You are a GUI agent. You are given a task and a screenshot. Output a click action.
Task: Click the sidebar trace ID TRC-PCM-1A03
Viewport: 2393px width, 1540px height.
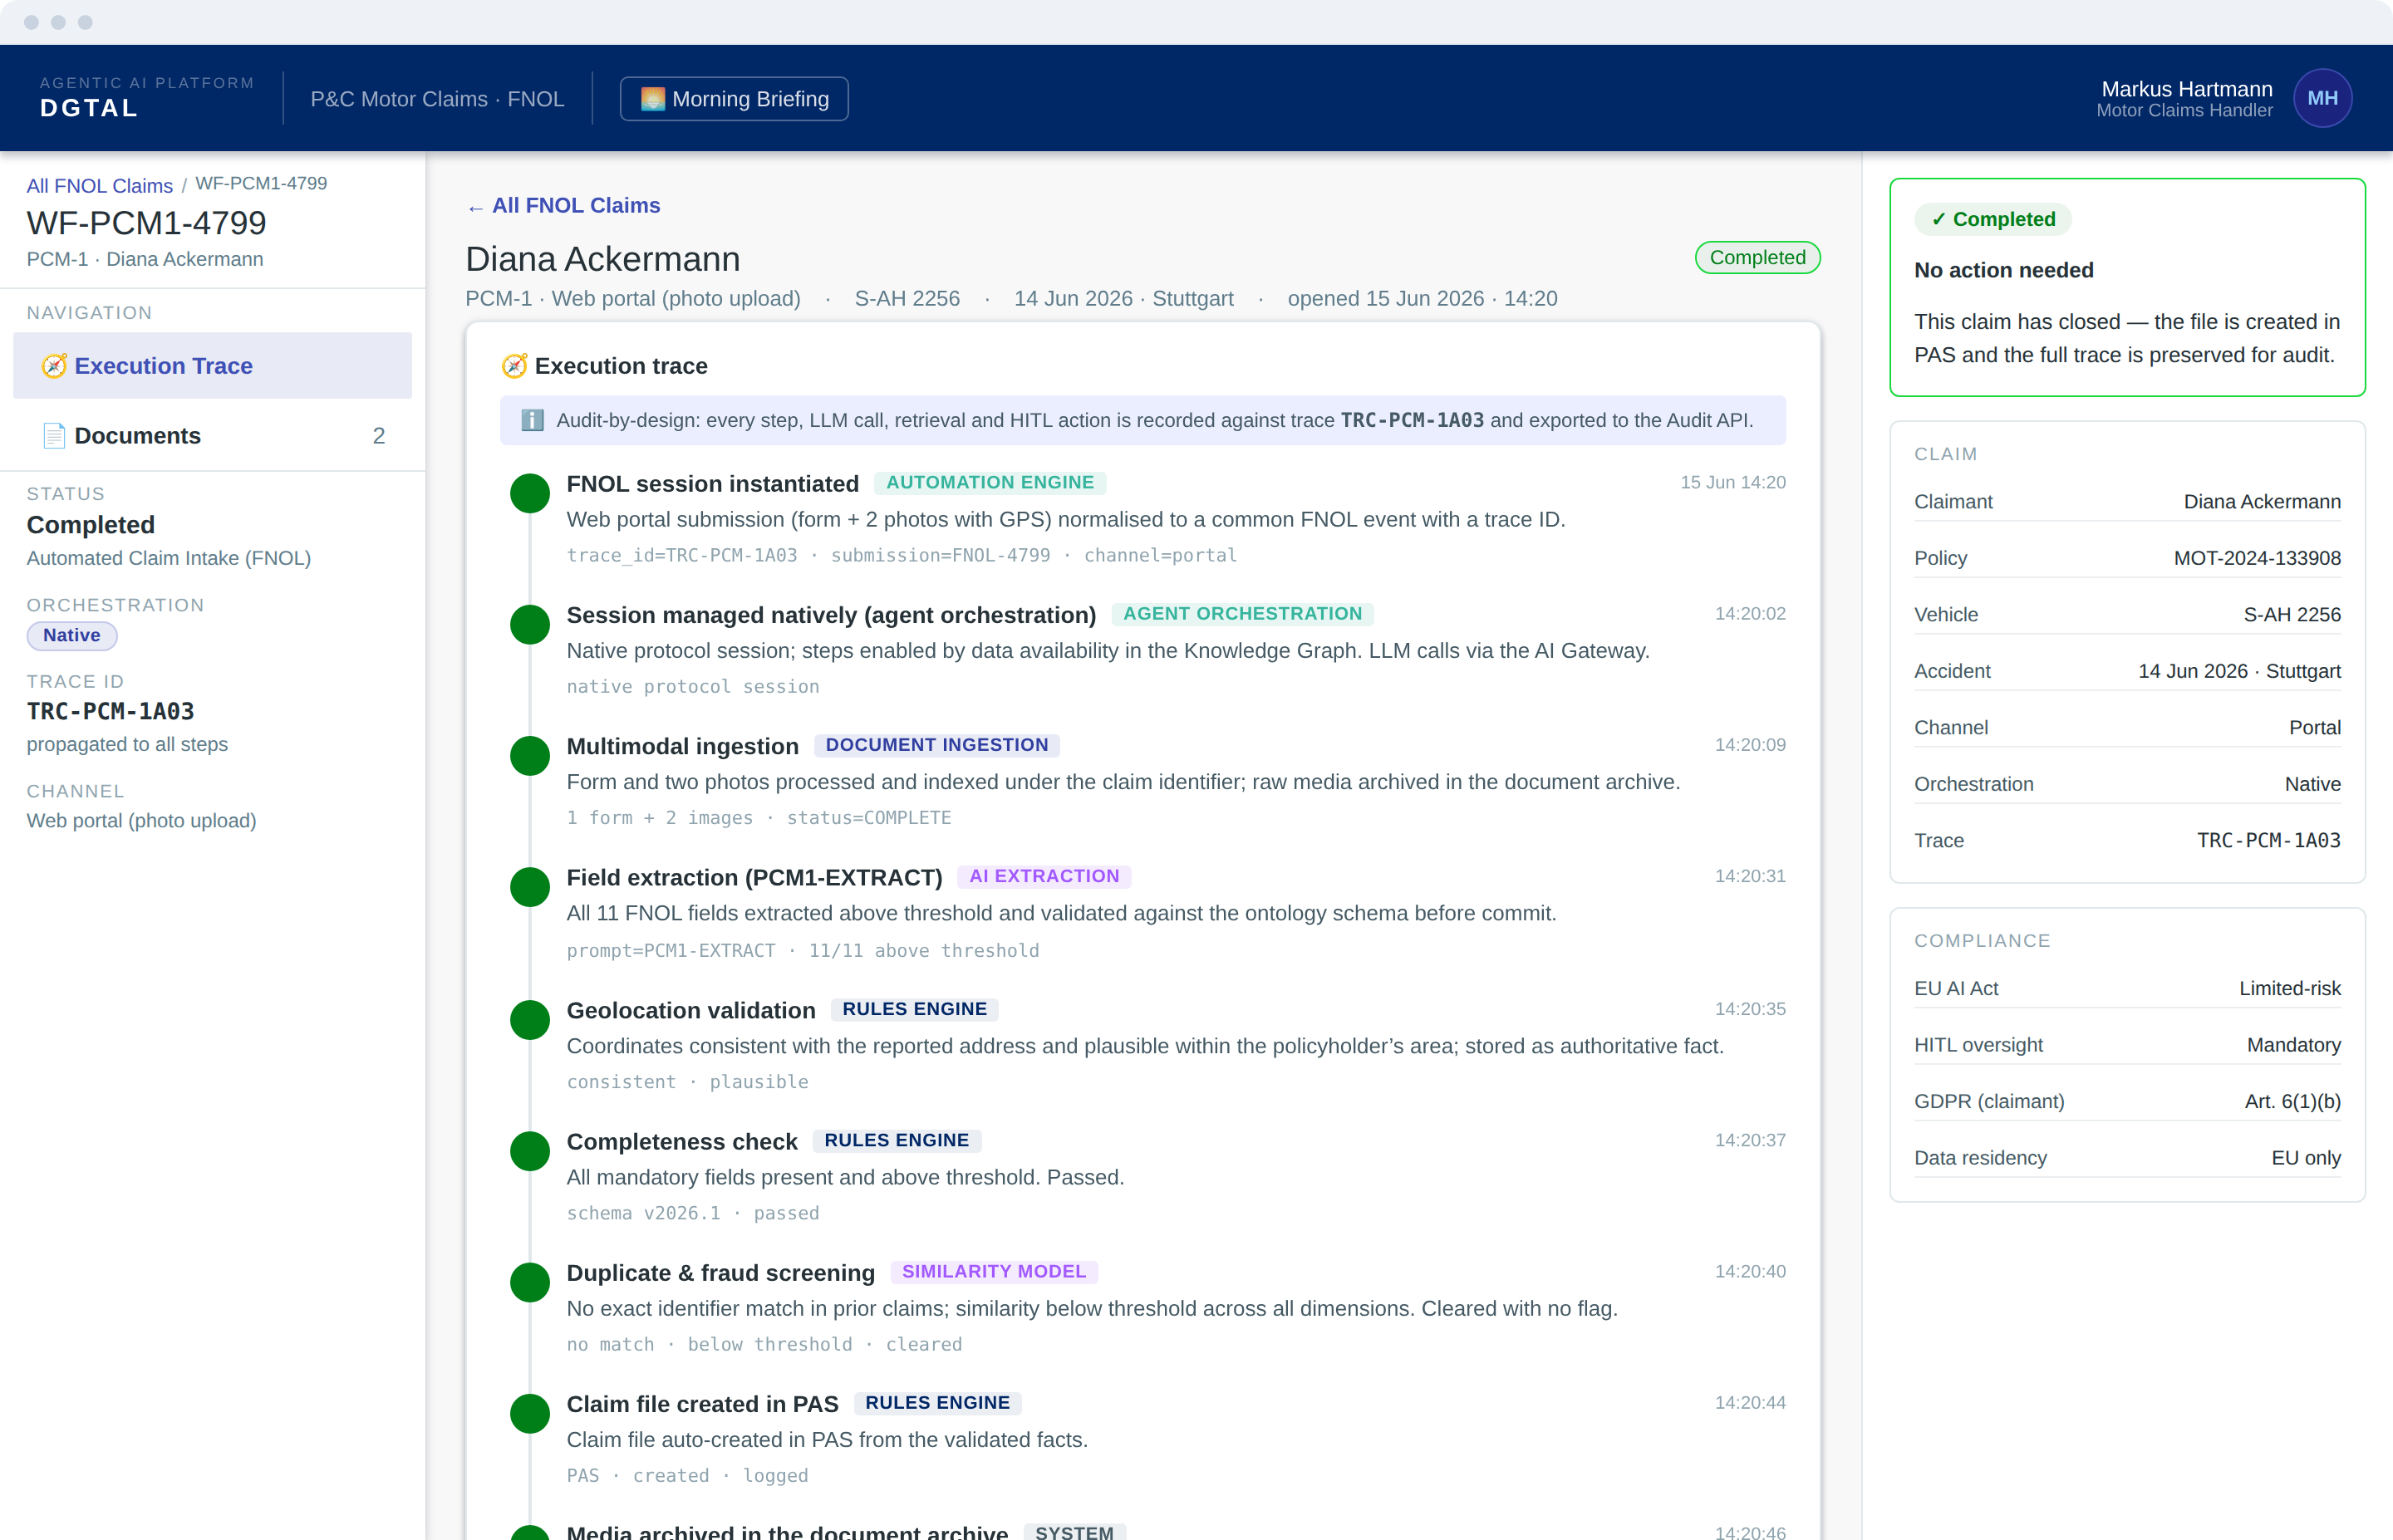click(x=111, y=711)
